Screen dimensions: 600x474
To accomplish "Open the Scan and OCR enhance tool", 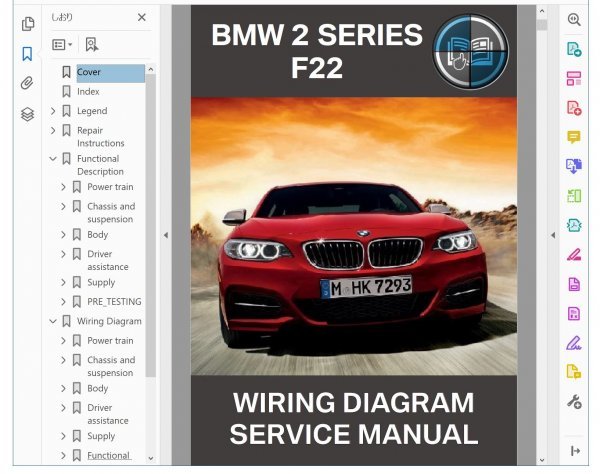I will 574,225.
